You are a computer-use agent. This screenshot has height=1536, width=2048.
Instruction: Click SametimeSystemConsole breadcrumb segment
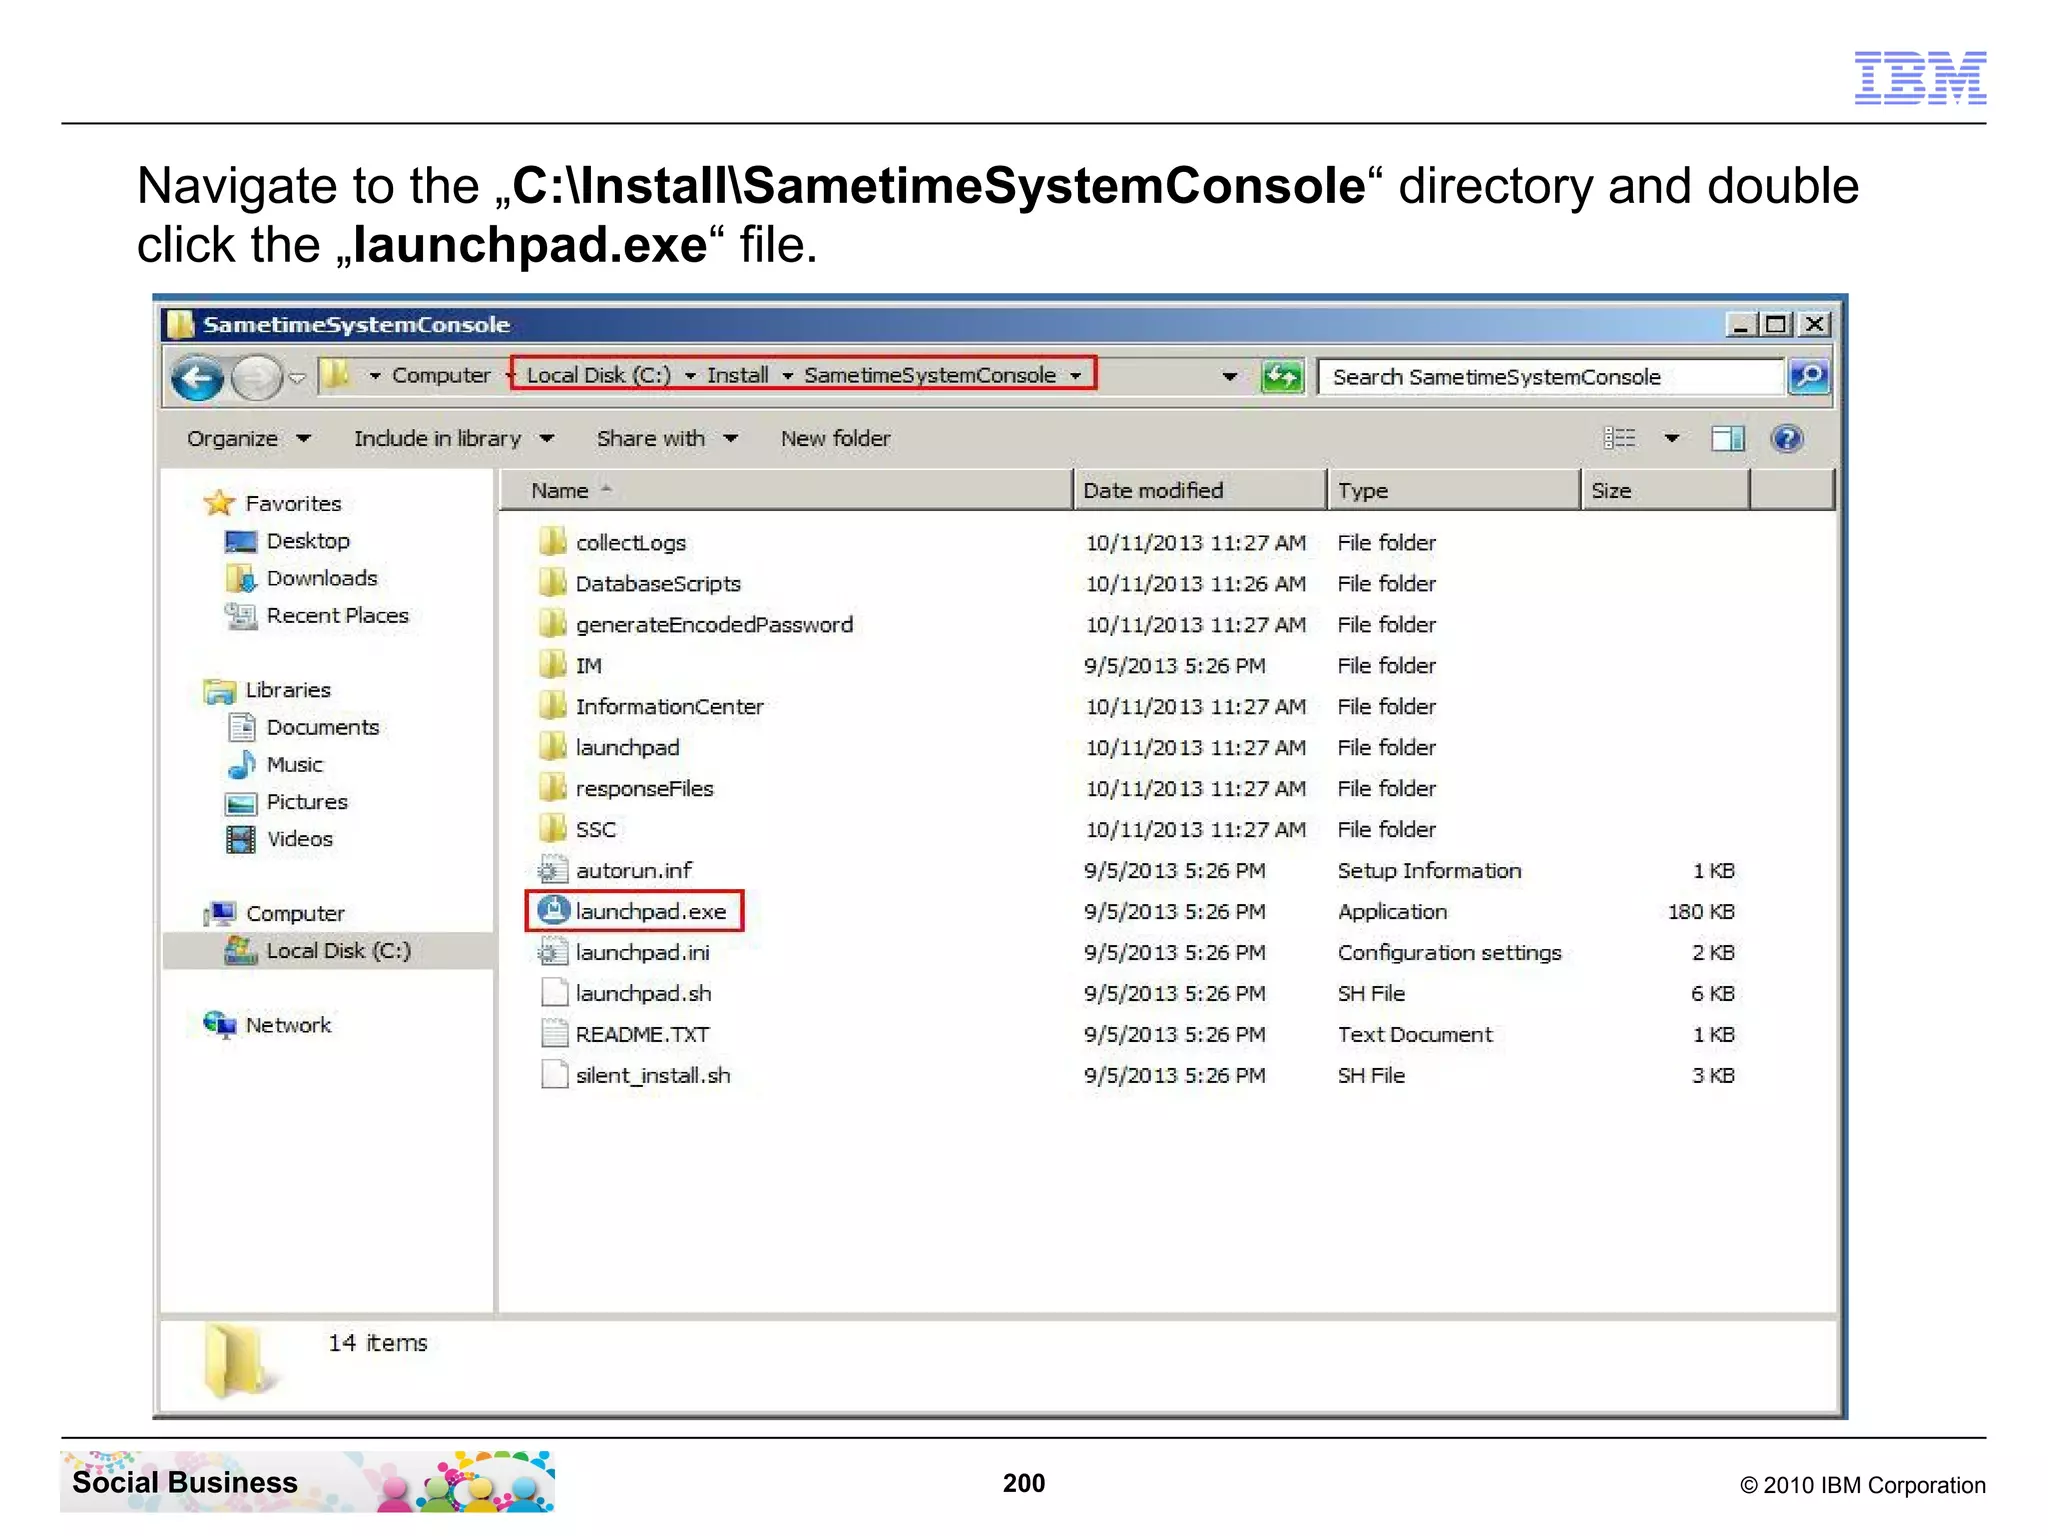click(930, 375)
